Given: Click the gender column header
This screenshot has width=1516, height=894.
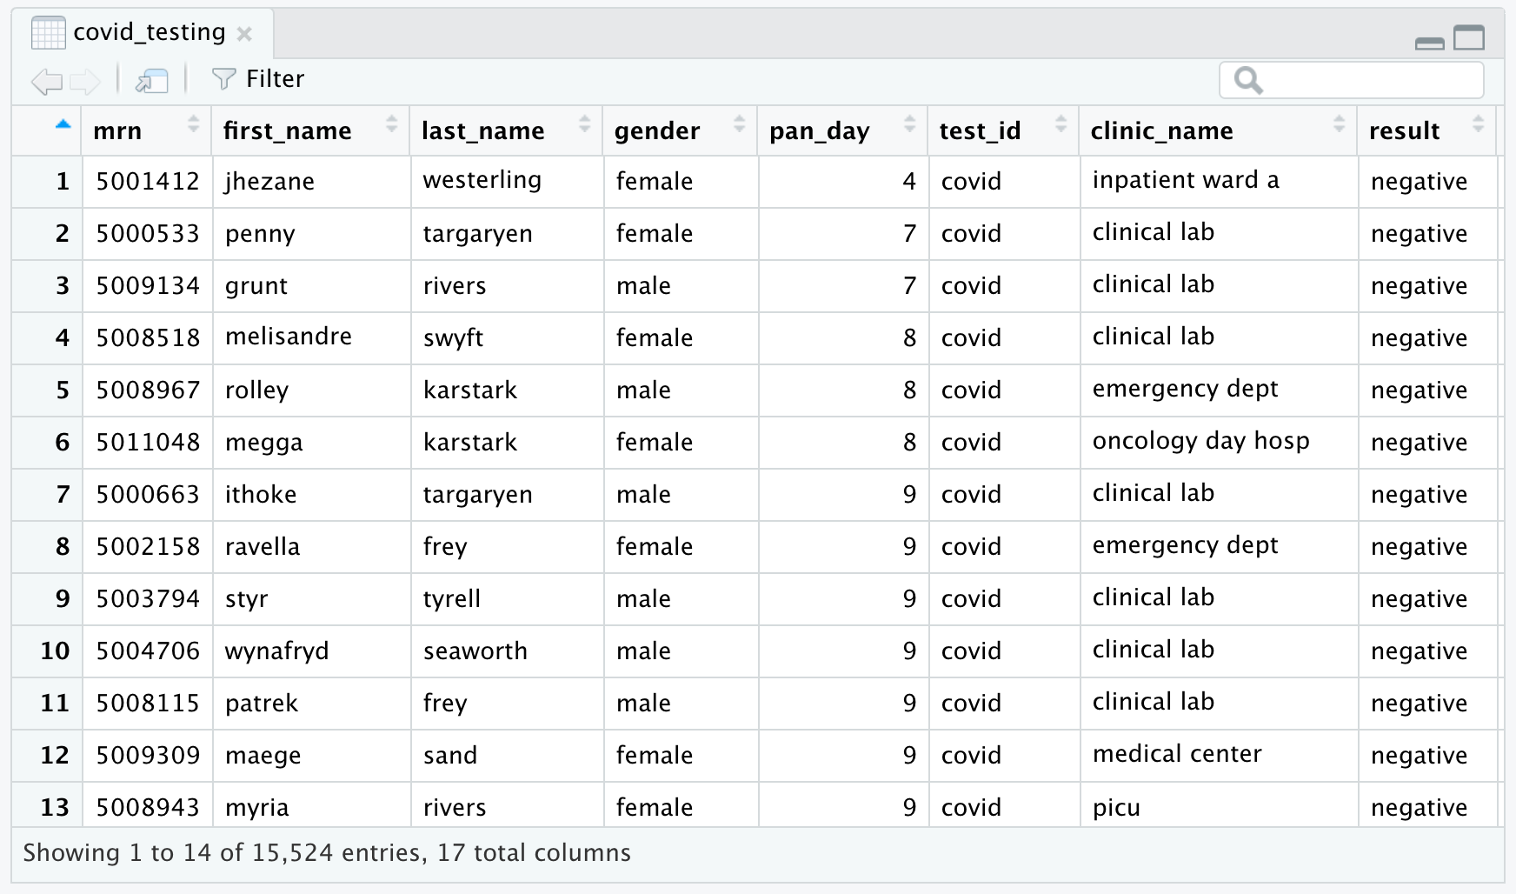Looking at the screenshot, I should 657,131.
